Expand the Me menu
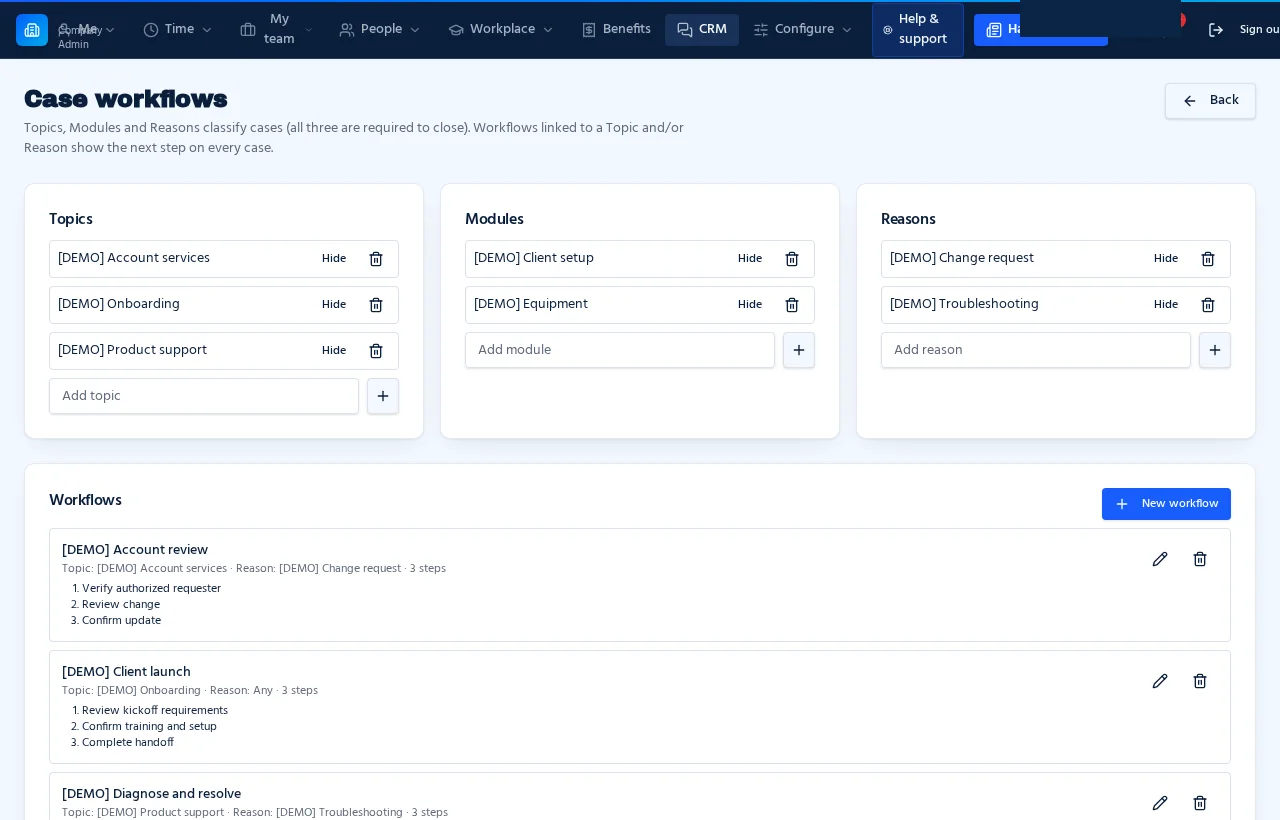Screen dimensions: 1280x820 [87, 30]
